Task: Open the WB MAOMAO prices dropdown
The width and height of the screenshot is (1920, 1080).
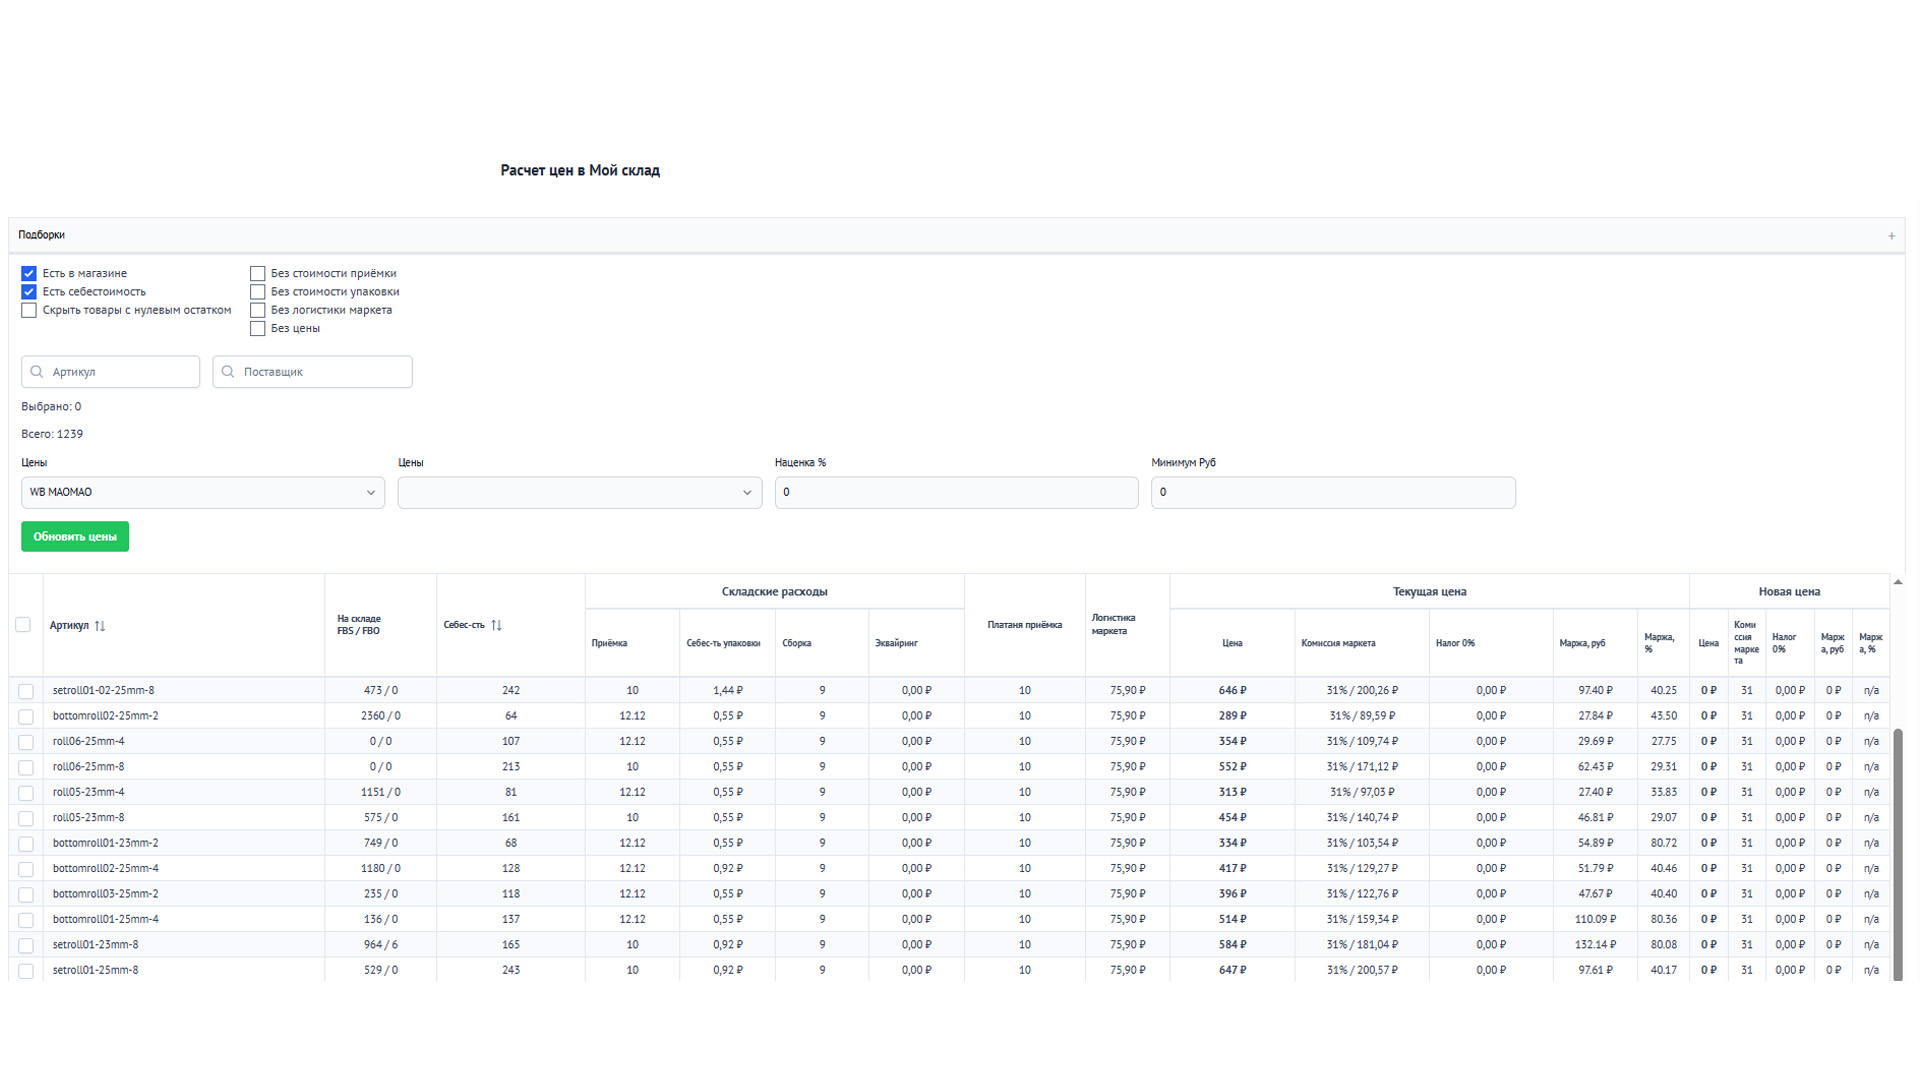Action: point(203,492)
